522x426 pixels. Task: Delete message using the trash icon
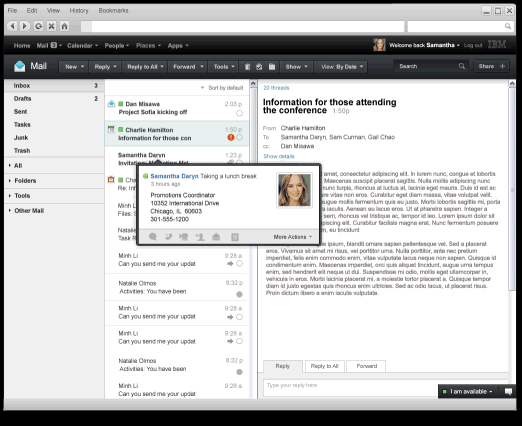(247, 67)
